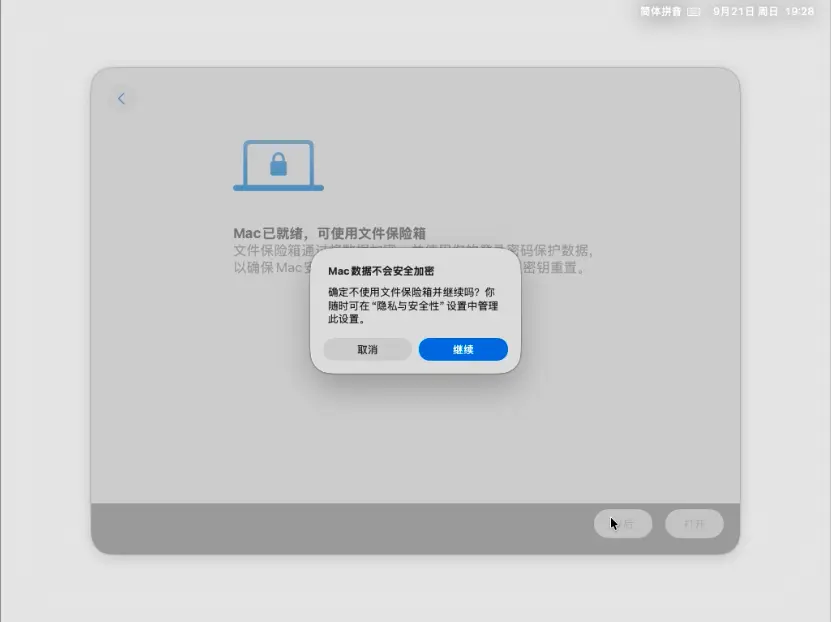Click the locked laptop FileVault icon
The image size is (831, 622).
[278, 165]
